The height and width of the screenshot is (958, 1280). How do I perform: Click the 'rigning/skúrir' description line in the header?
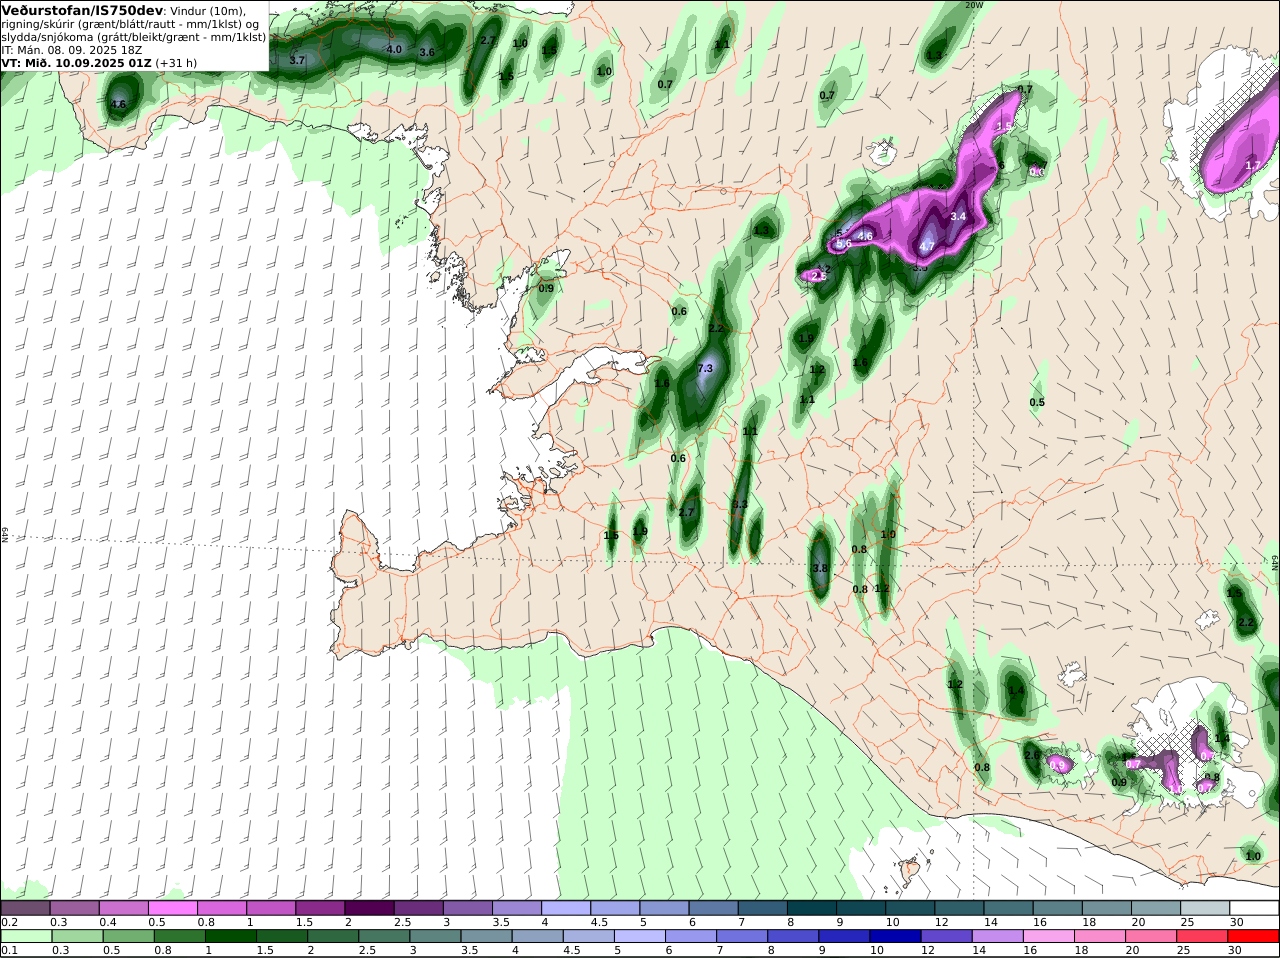coord(130,24)
